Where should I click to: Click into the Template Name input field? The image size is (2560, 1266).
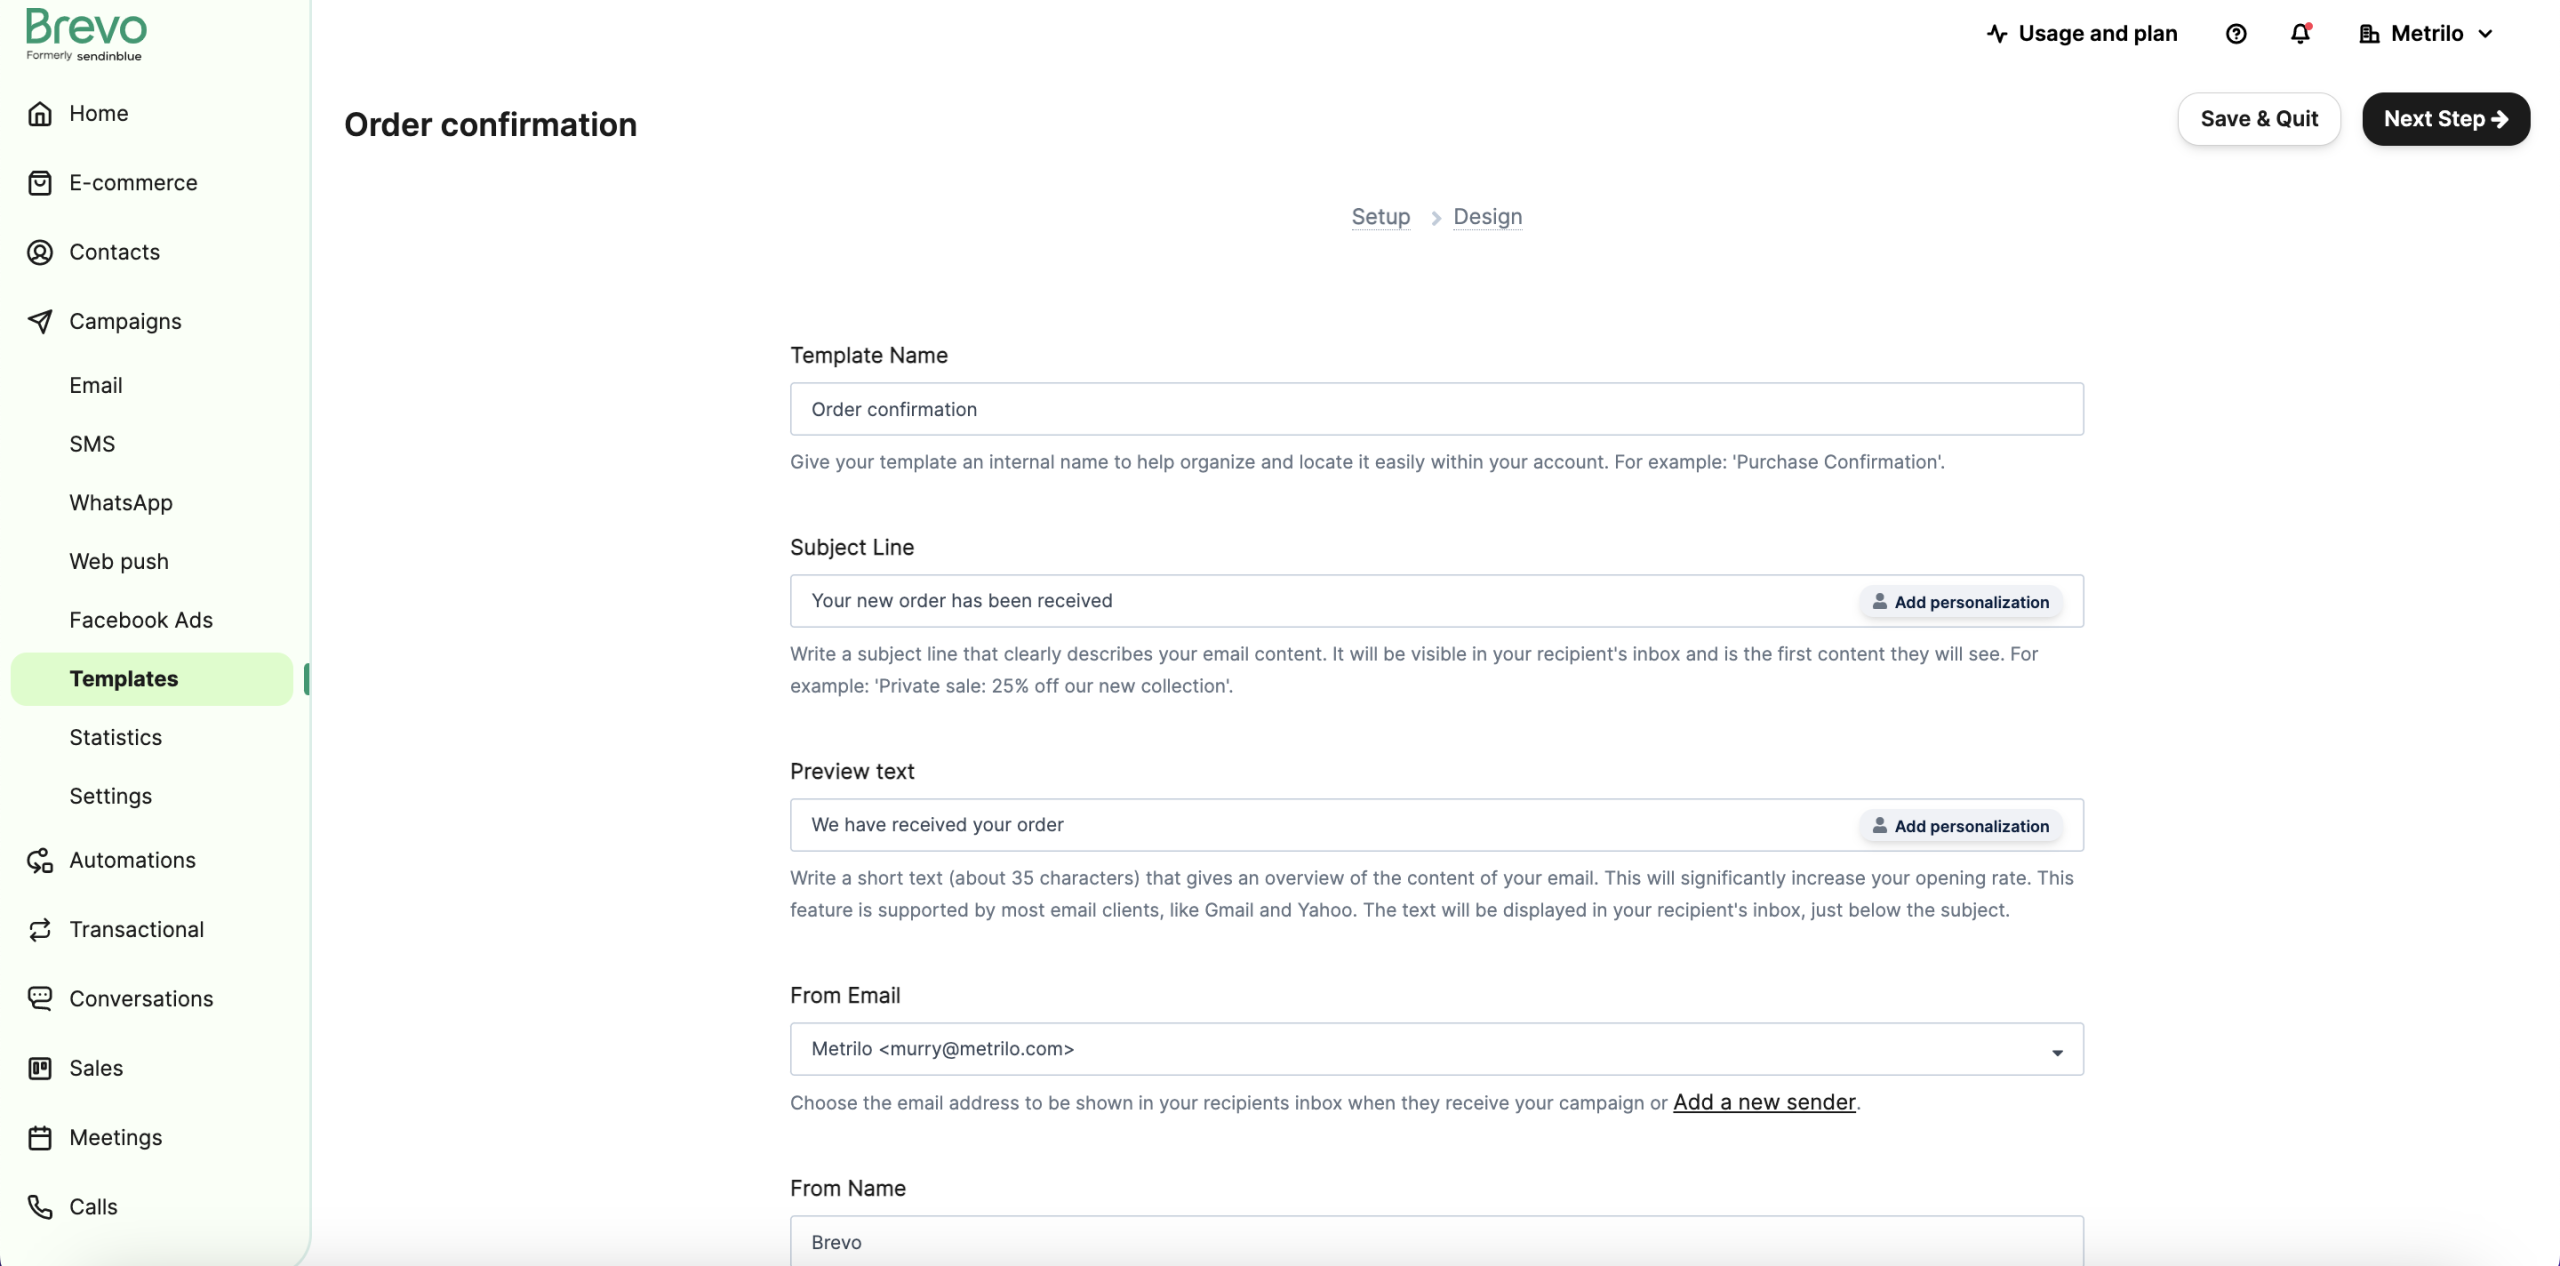pos(1436,409)
